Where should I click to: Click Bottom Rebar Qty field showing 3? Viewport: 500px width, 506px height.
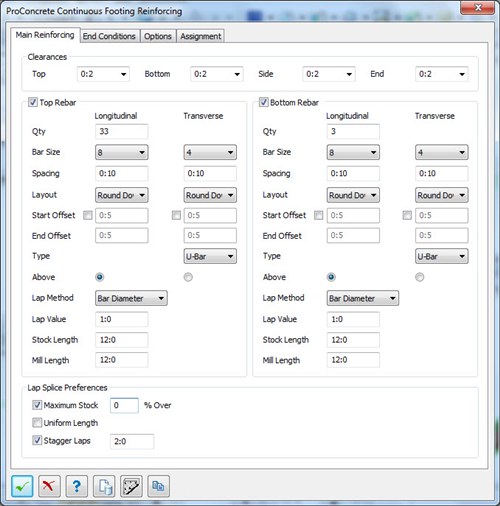353,131
